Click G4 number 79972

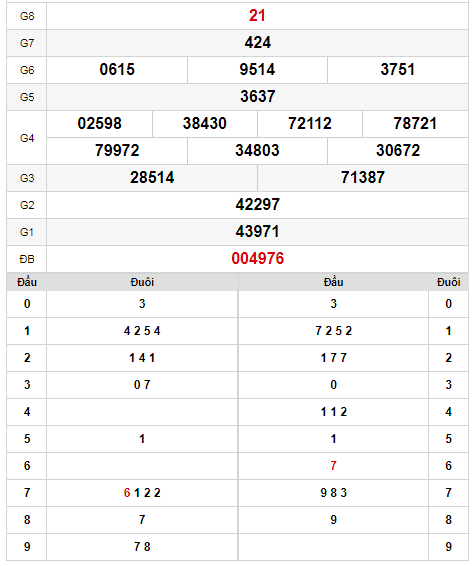117,151
